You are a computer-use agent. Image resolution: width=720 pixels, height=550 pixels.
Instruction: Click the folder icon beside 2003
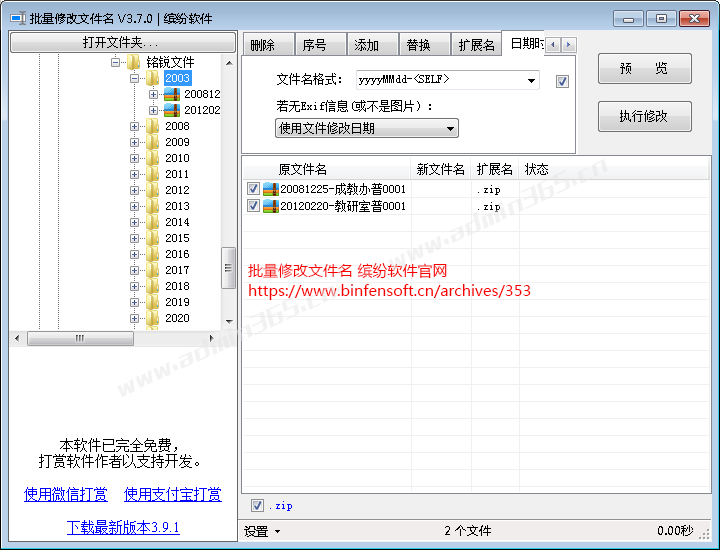152,78
